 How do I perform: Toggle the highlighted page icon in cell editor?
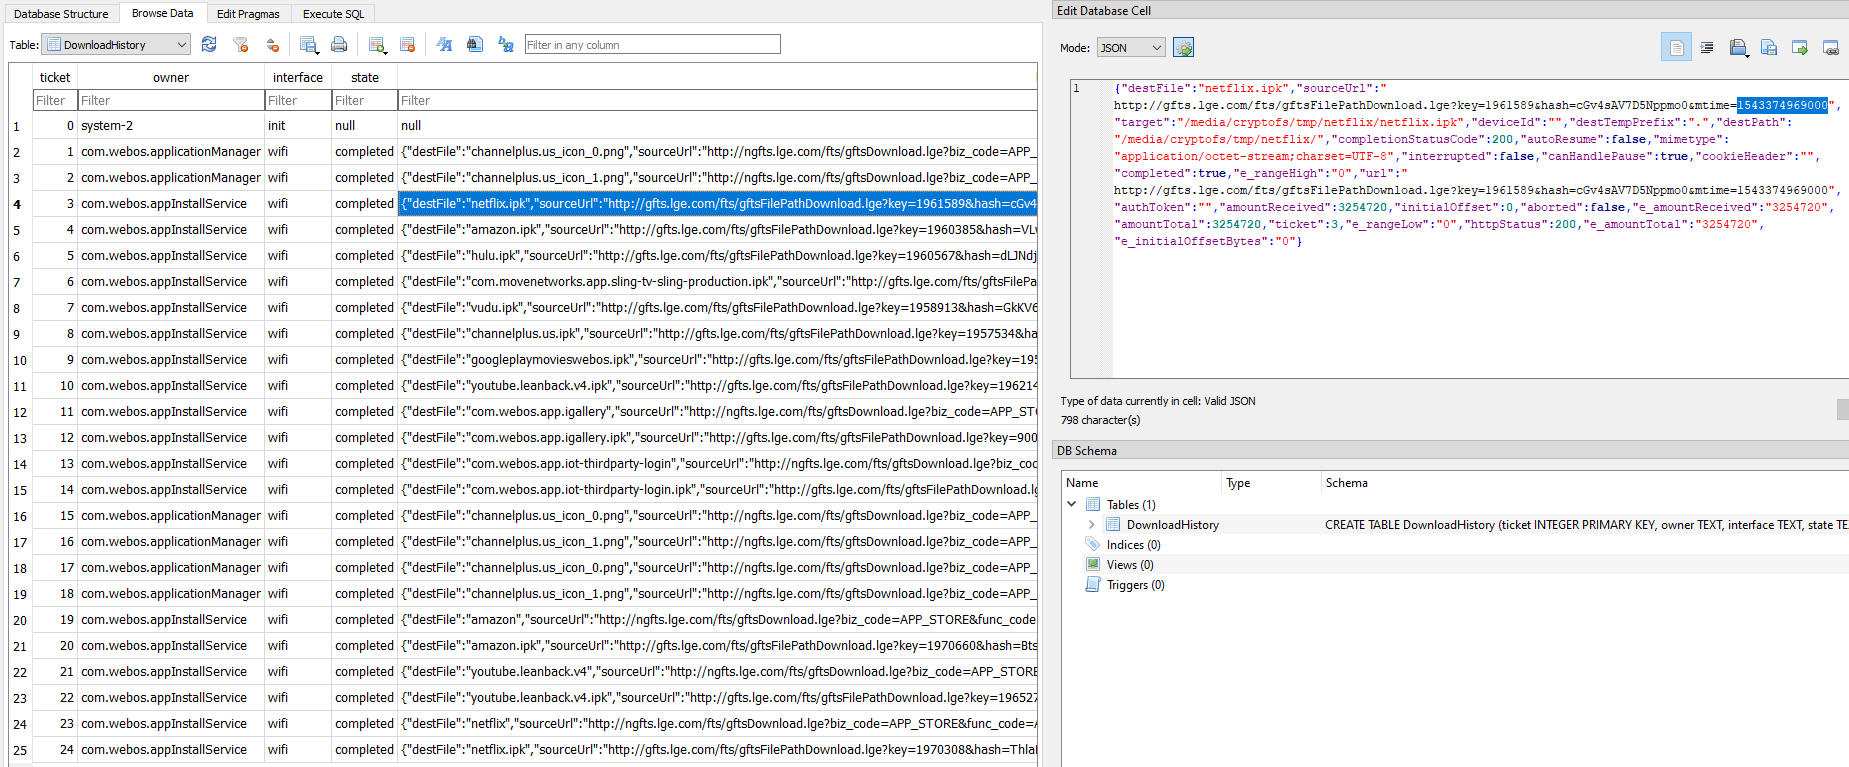pos(1676,48)
